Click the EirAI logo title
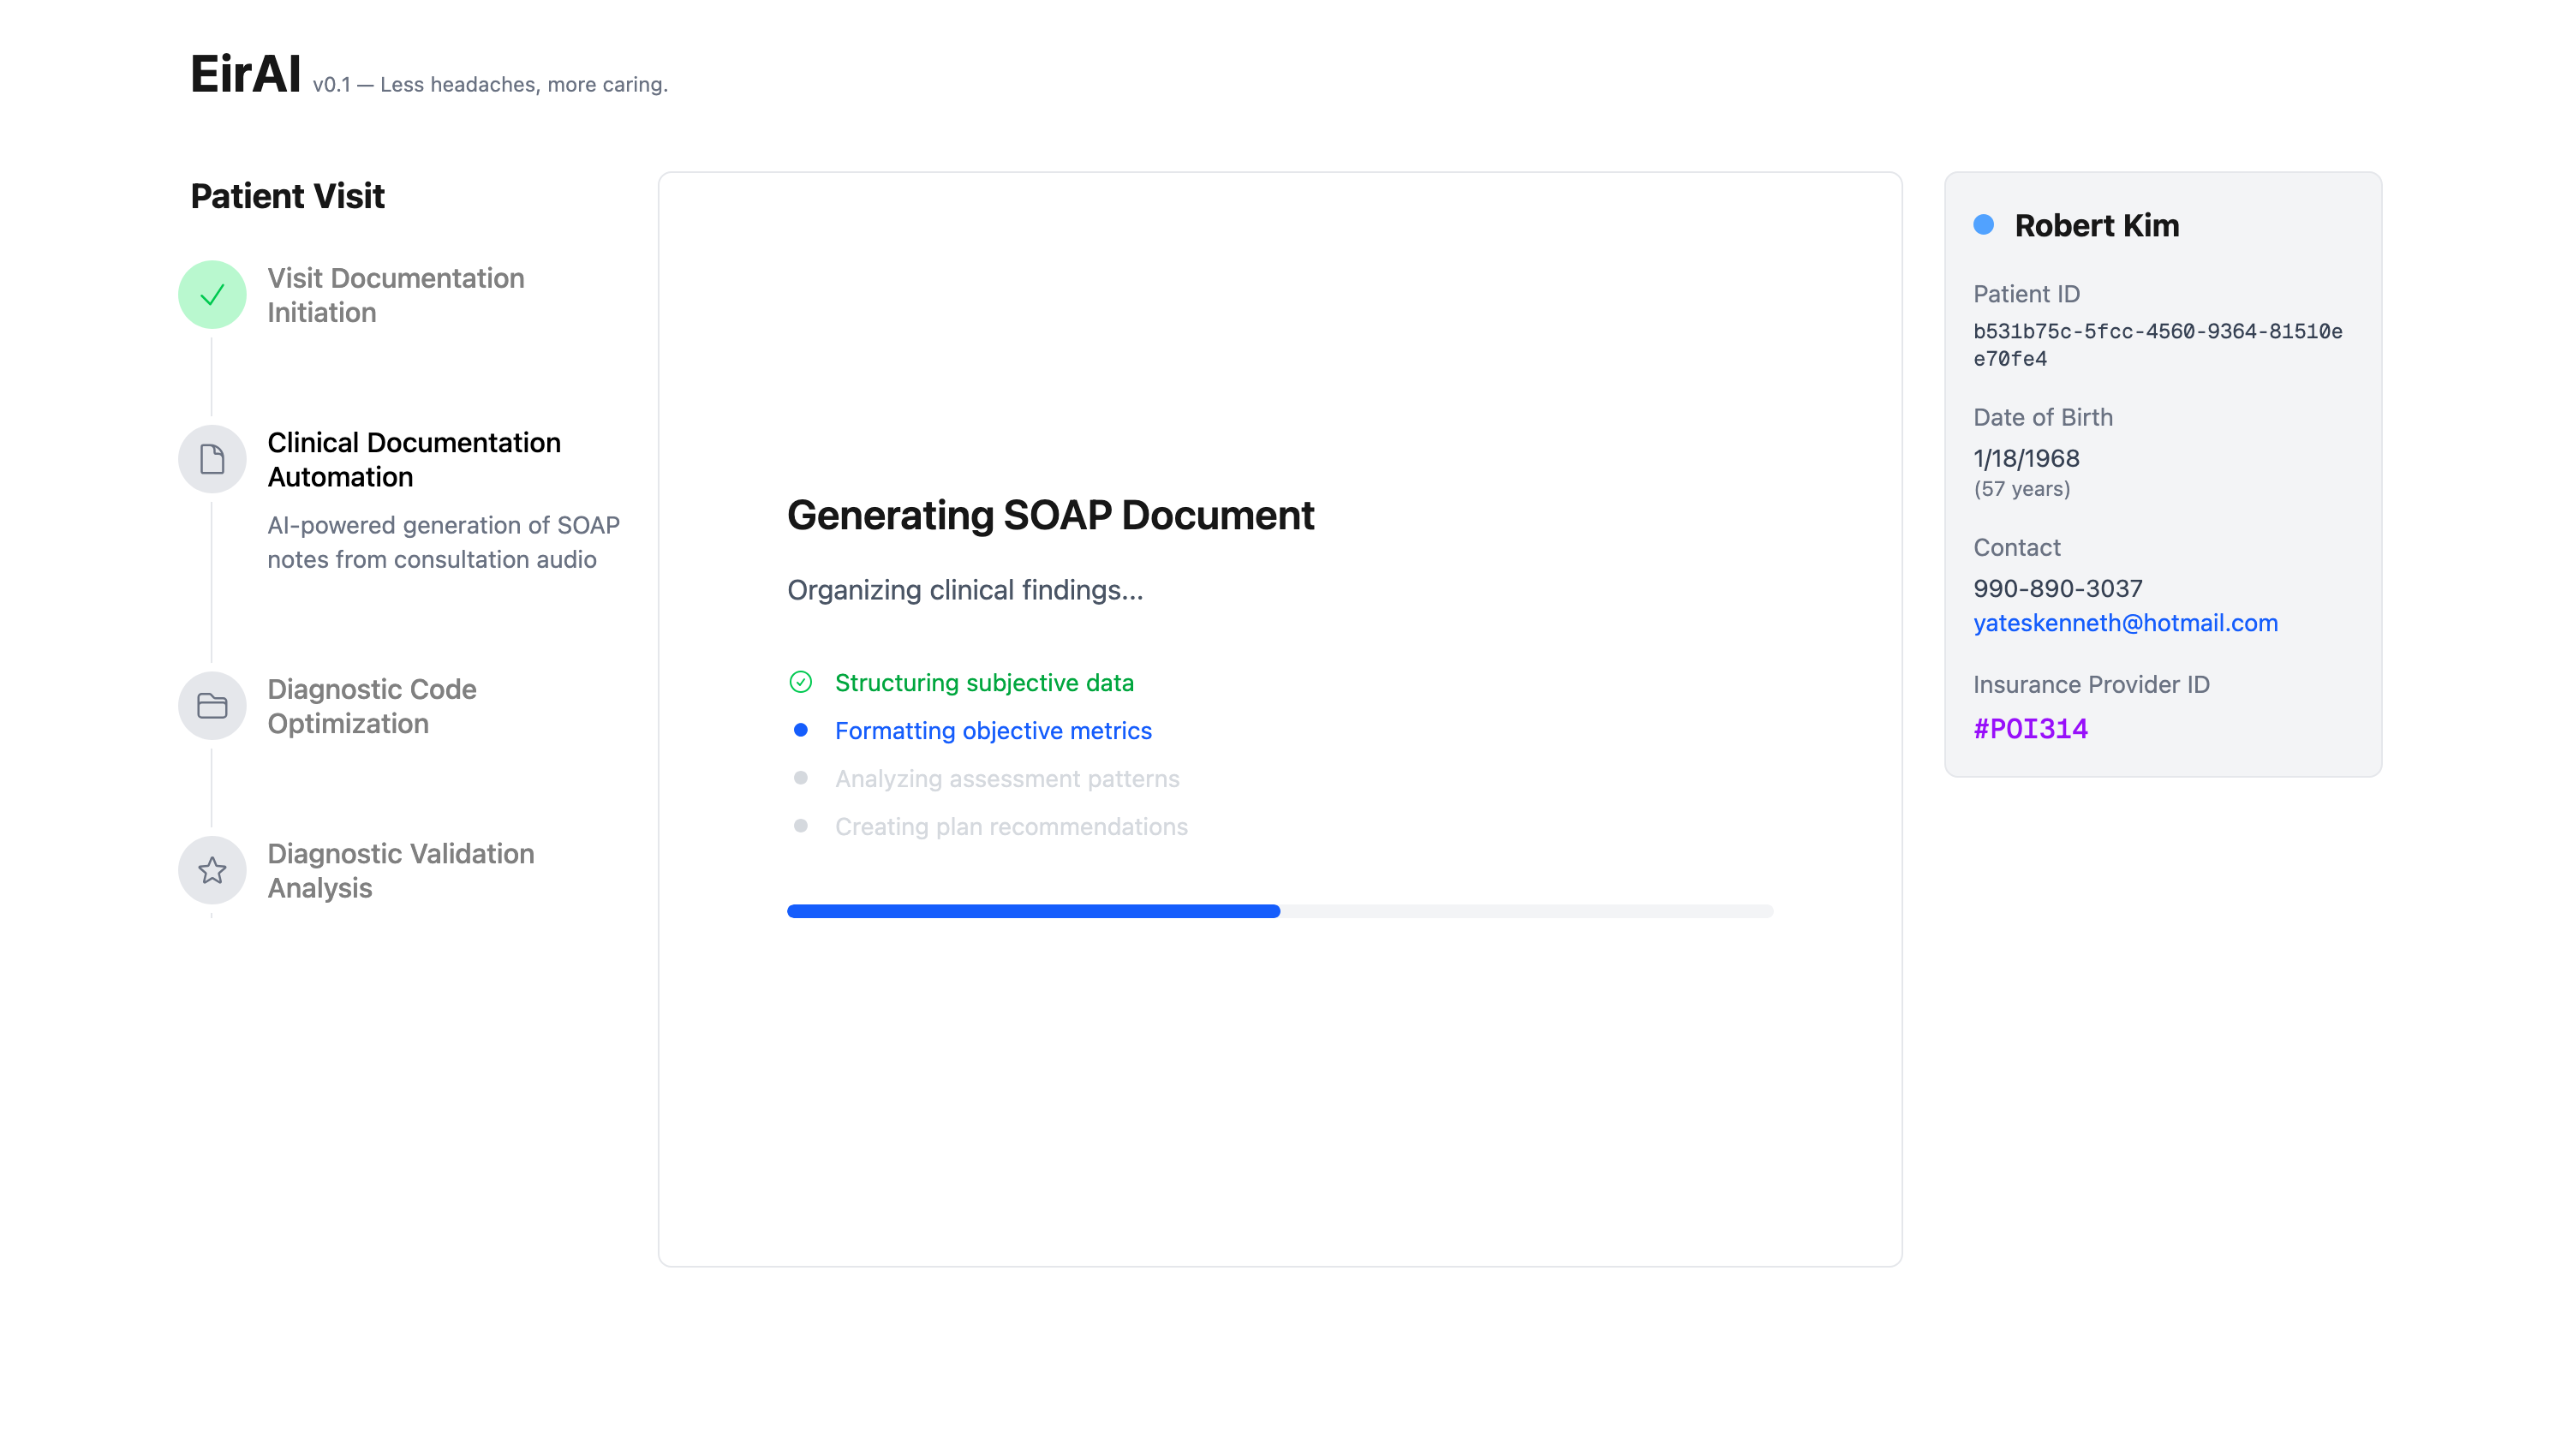The width and height of the screenshot is (2573, 1456). pos(246,75)
